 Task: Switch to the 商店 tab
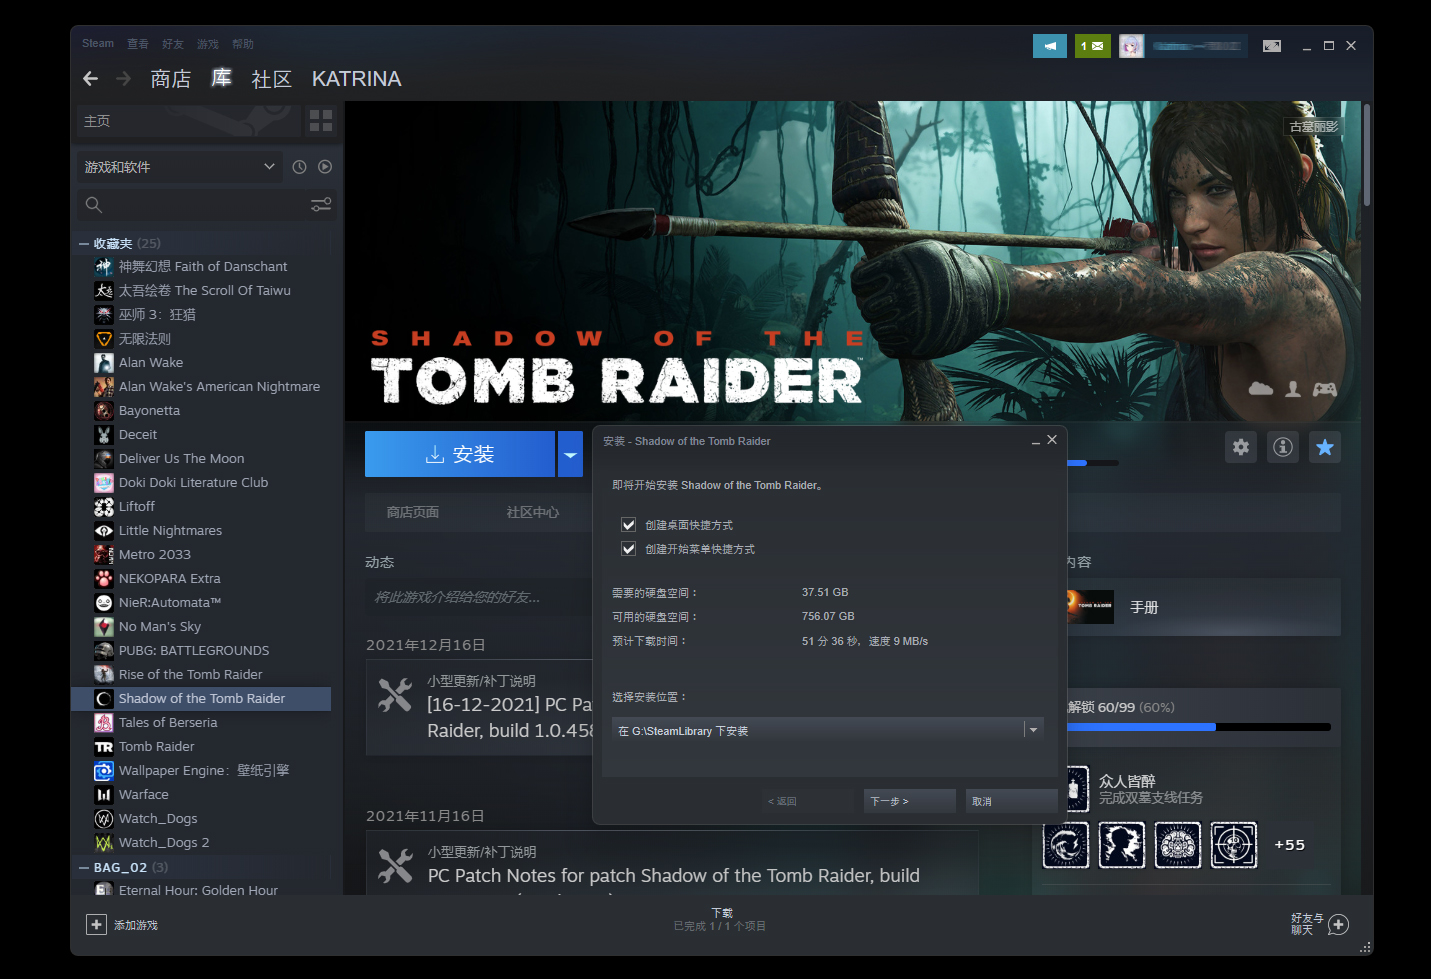[171, 79]
